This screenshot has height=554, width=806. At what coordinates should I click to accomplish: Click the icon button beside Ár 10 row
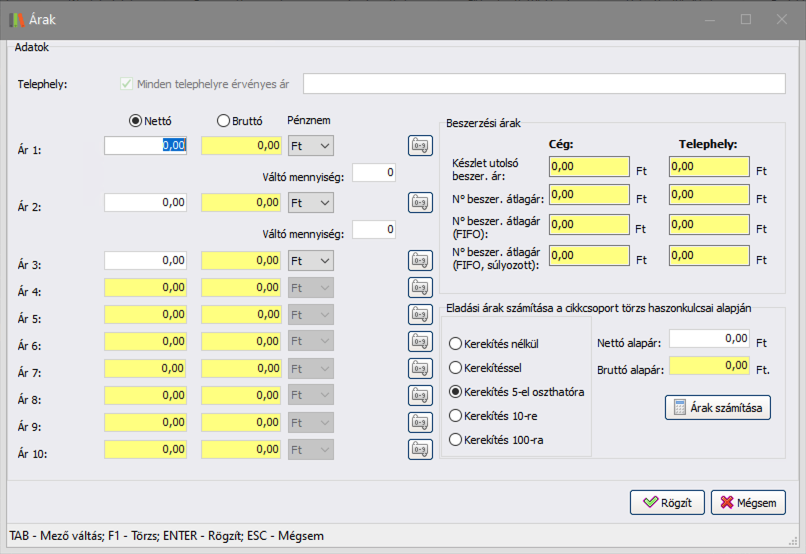[x=420, y=450]
